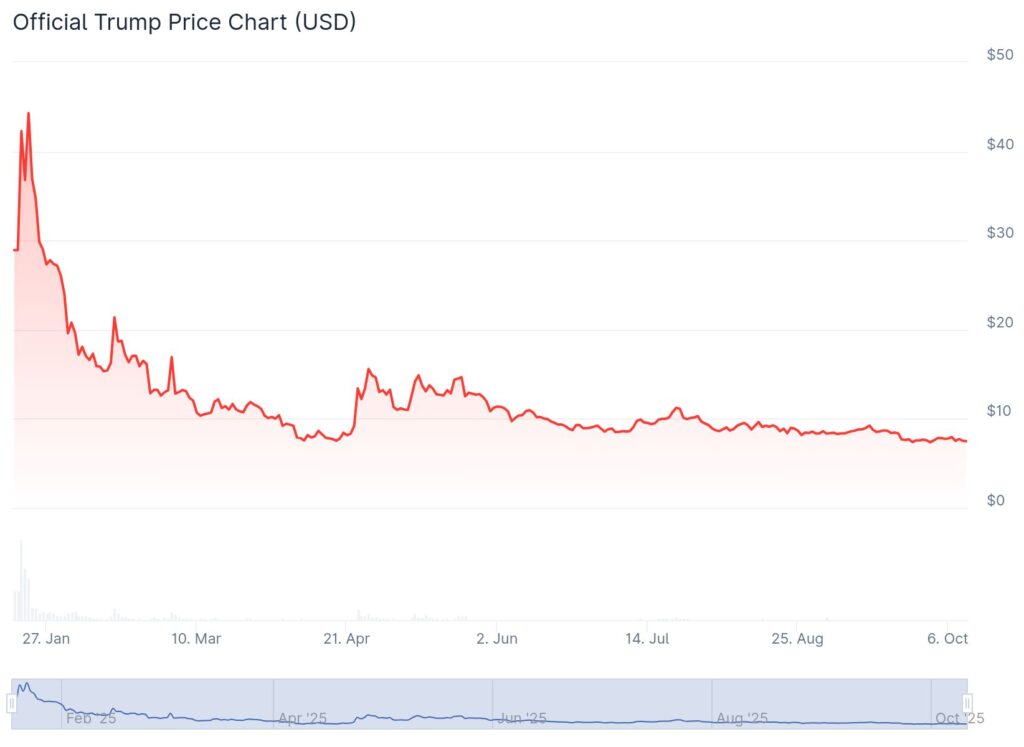Viewport: 1024px width, 747px height.
Task: Select the 6. Oct x-axis date label
Action: [947, 638]
